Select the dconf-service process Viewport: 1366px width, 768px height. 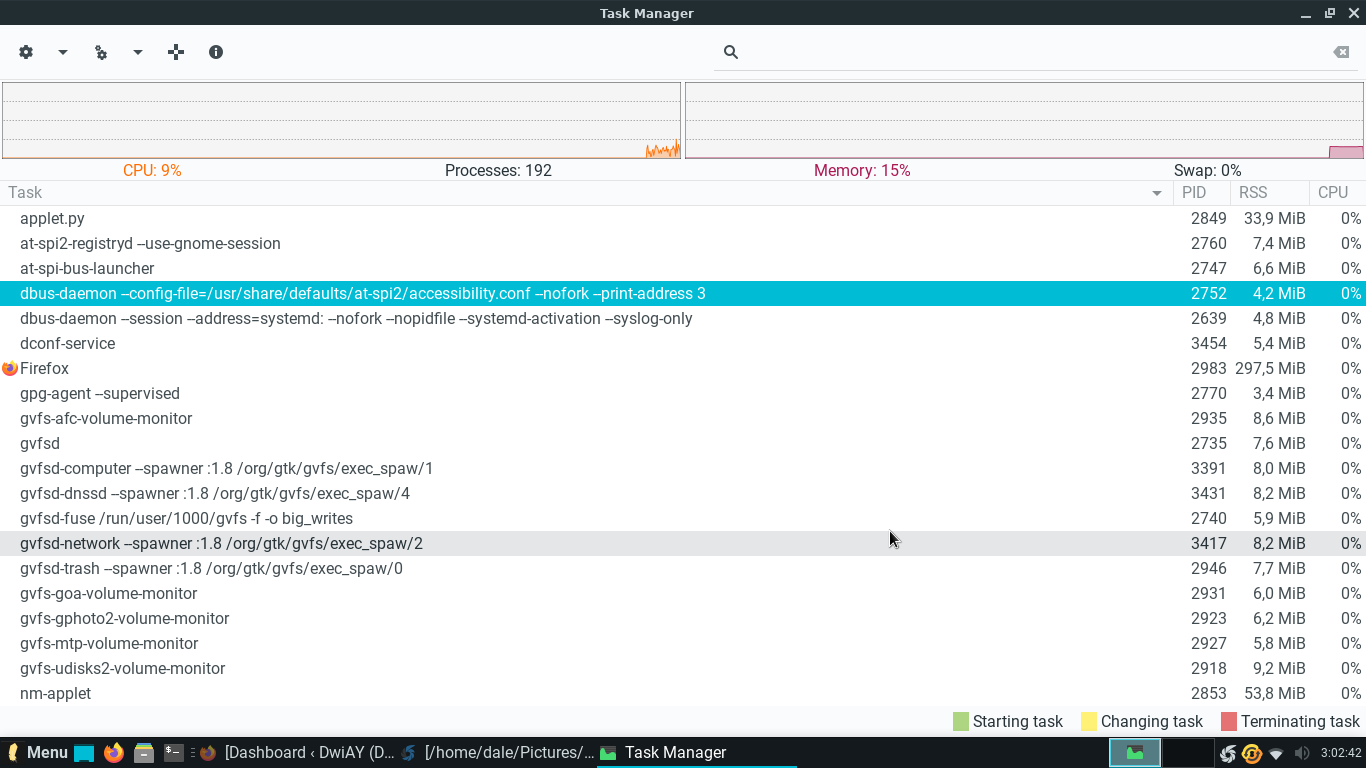(x=683, y=343)
